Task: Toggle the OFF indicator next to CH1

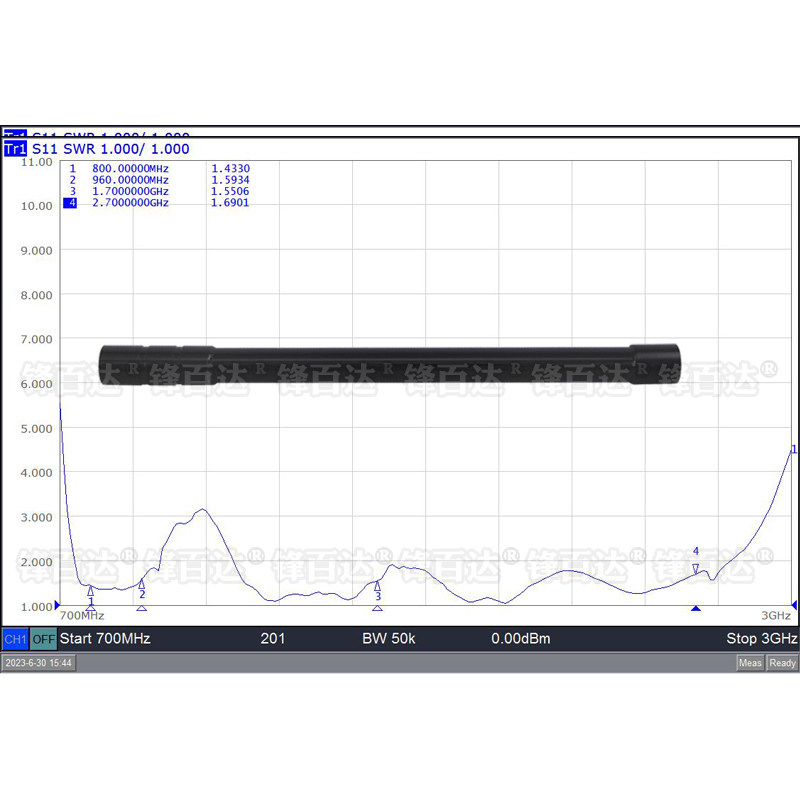Action: tap(43, 639)
